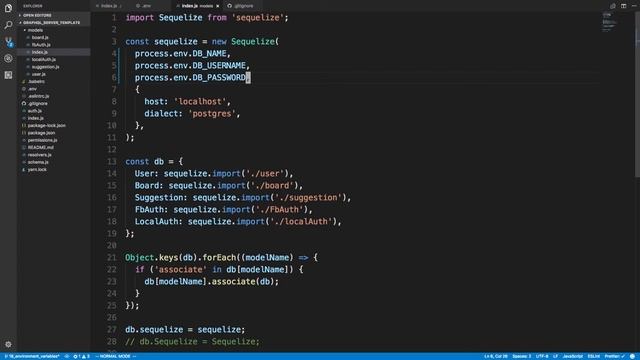This screenshot has width=640, height=360.
Task: Open the .babelrc file
Action: click(36, 81)
